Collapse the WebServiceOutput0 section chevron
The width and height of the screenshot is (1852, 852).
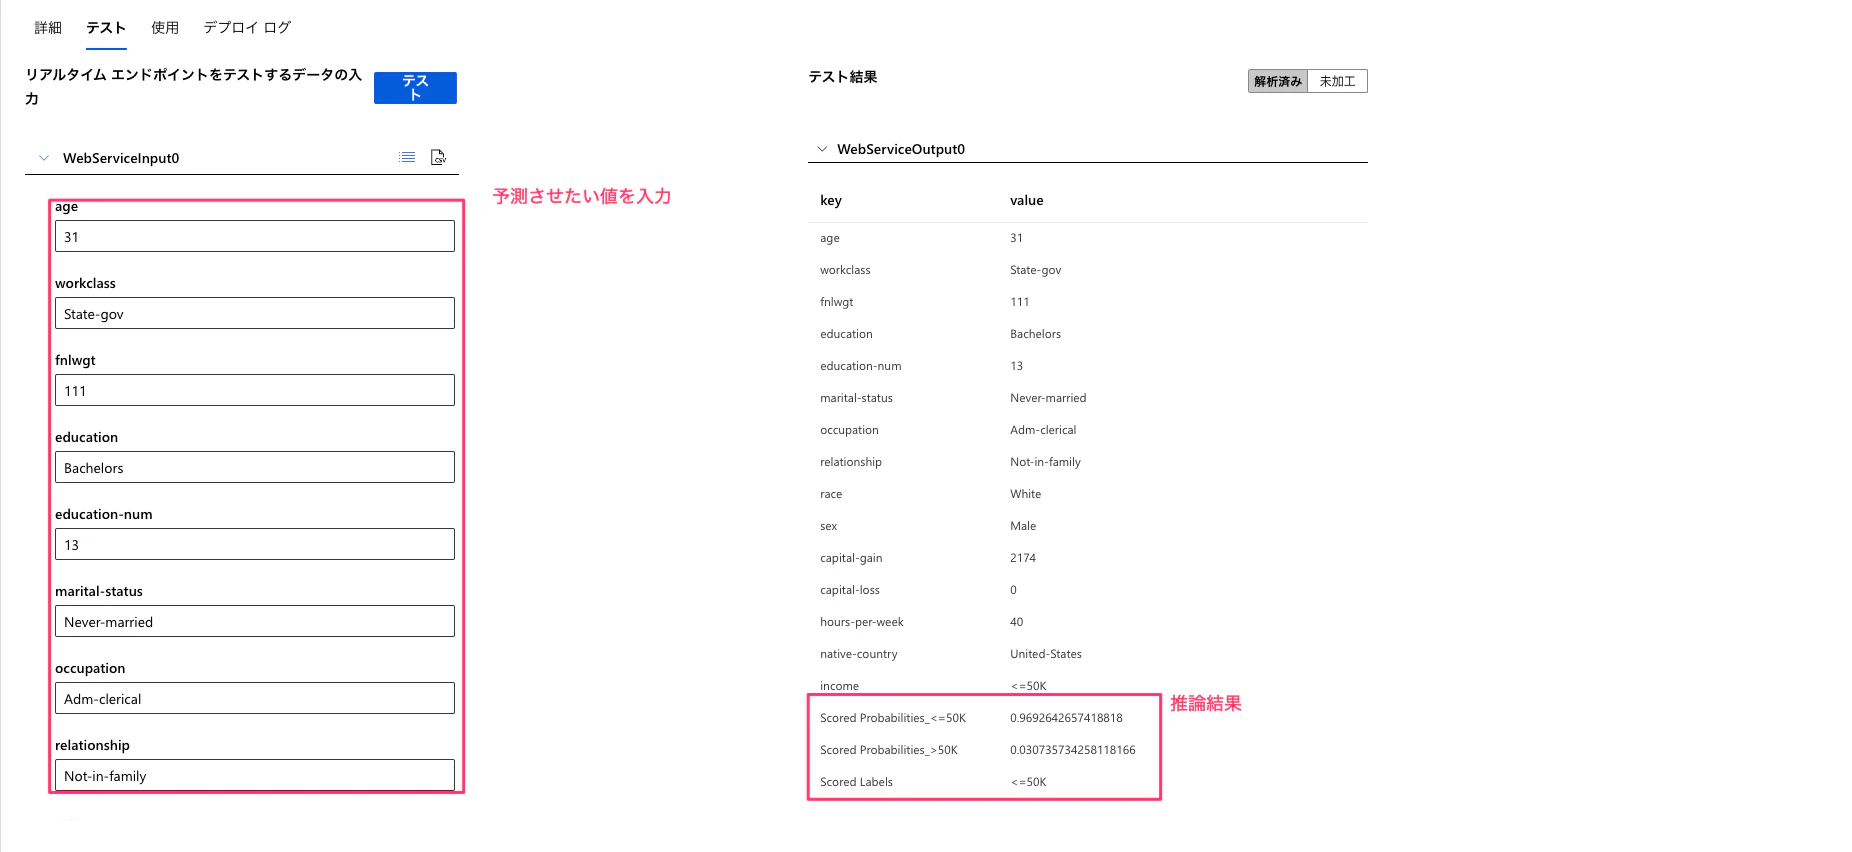[822, 149]
